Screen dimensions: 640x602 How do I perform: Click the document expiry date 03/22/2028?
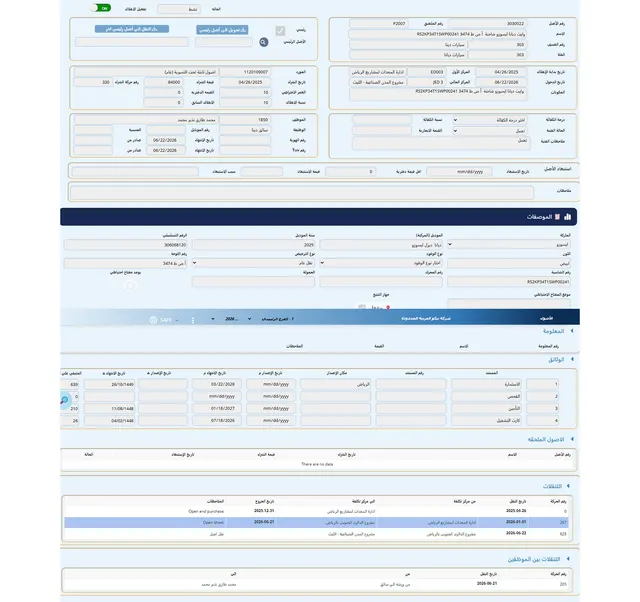click(x=216, y=384)
